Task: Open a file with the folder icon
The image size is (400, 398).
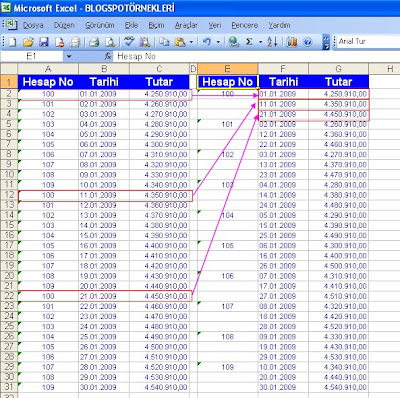Action: [x=28, y=42]
